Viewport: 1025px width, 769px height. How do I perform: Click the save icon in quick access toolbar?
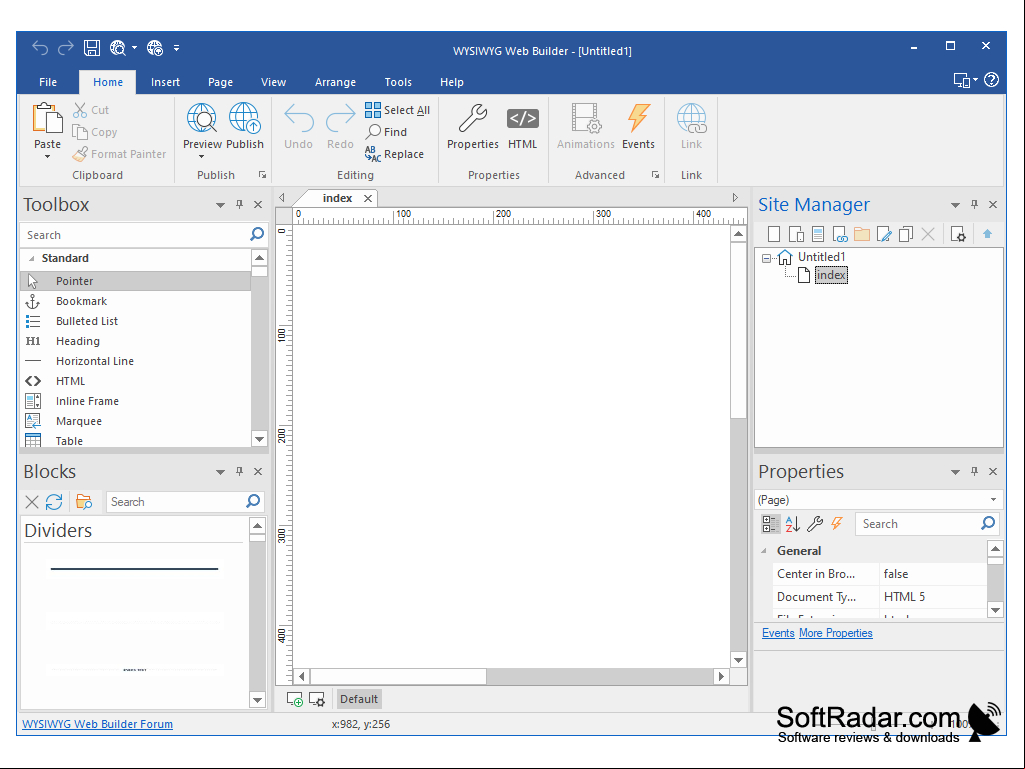click(x=92, y=48)
